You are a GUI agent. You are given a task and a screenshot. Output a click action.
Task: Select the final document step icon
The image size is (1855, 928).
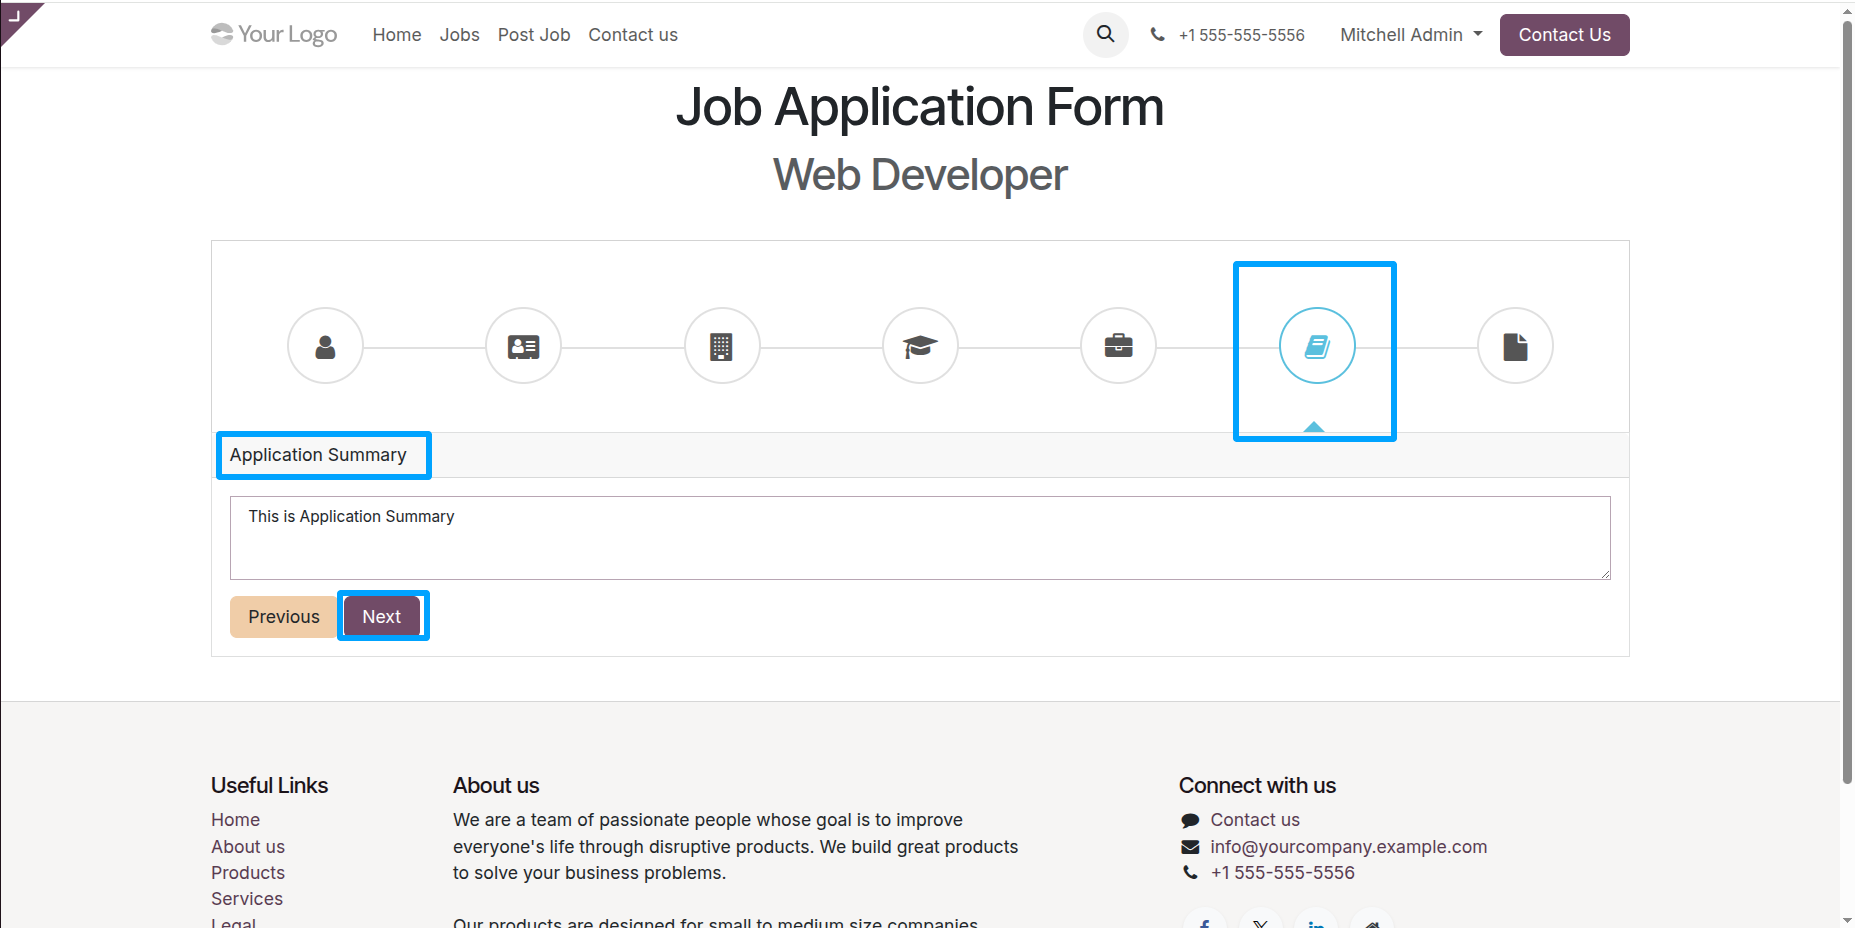coord(1515,346)
